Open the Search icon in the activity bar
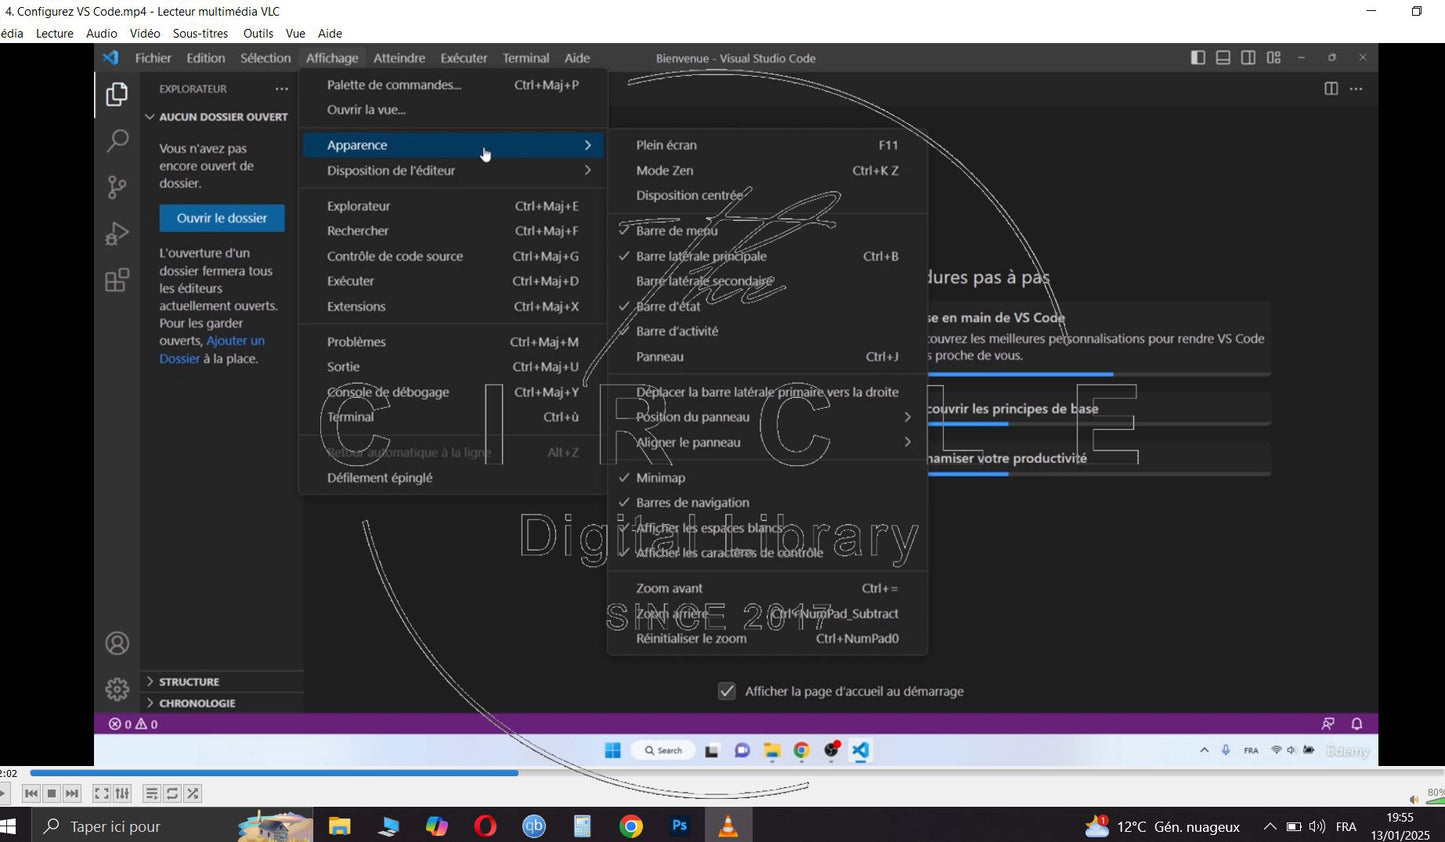 116,140
